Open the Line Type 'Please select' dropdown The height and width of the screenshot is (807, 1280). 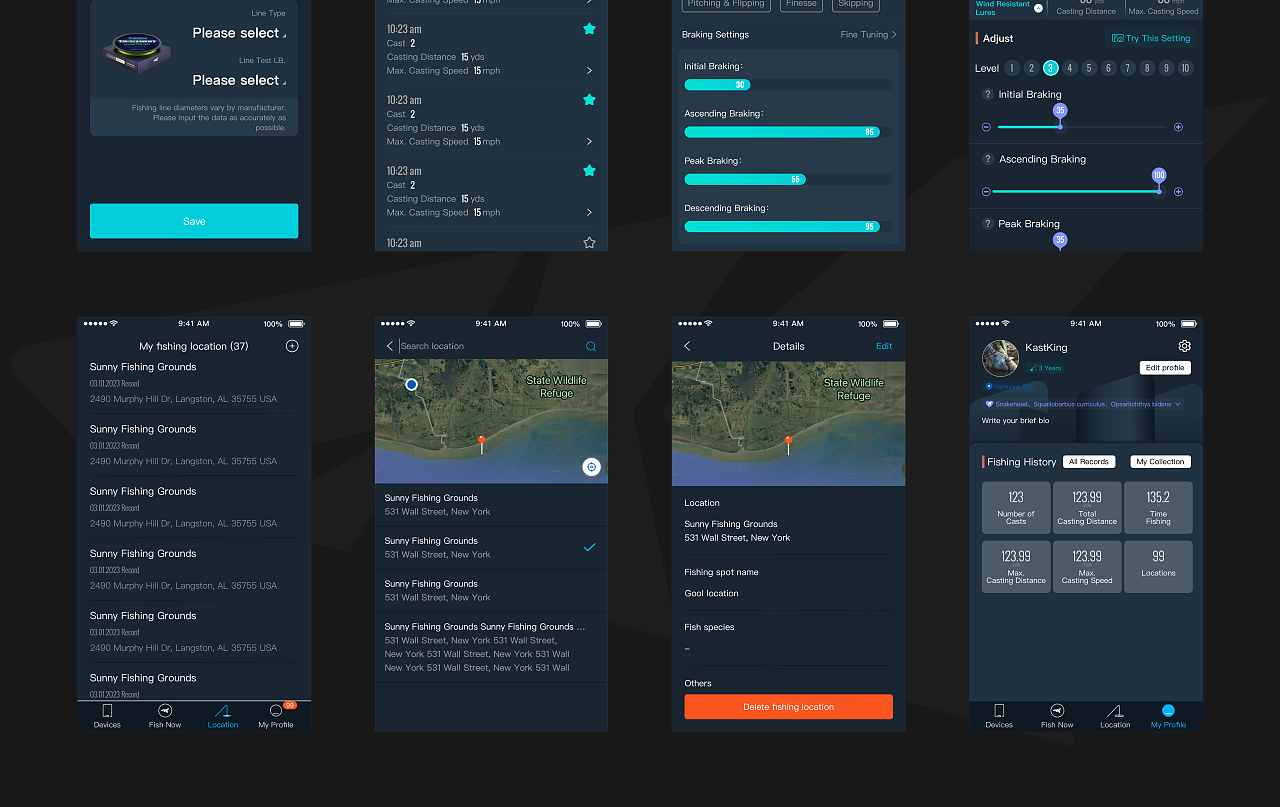[x=238, y=33]
